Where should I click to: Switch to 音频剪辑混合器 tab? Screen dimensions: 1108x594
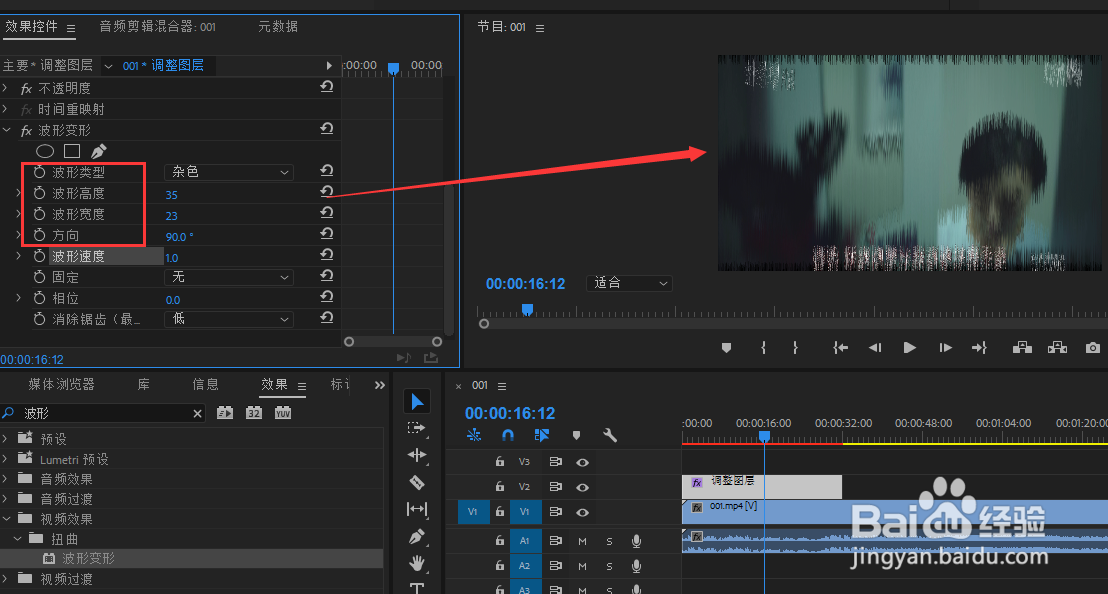(157, 27)
